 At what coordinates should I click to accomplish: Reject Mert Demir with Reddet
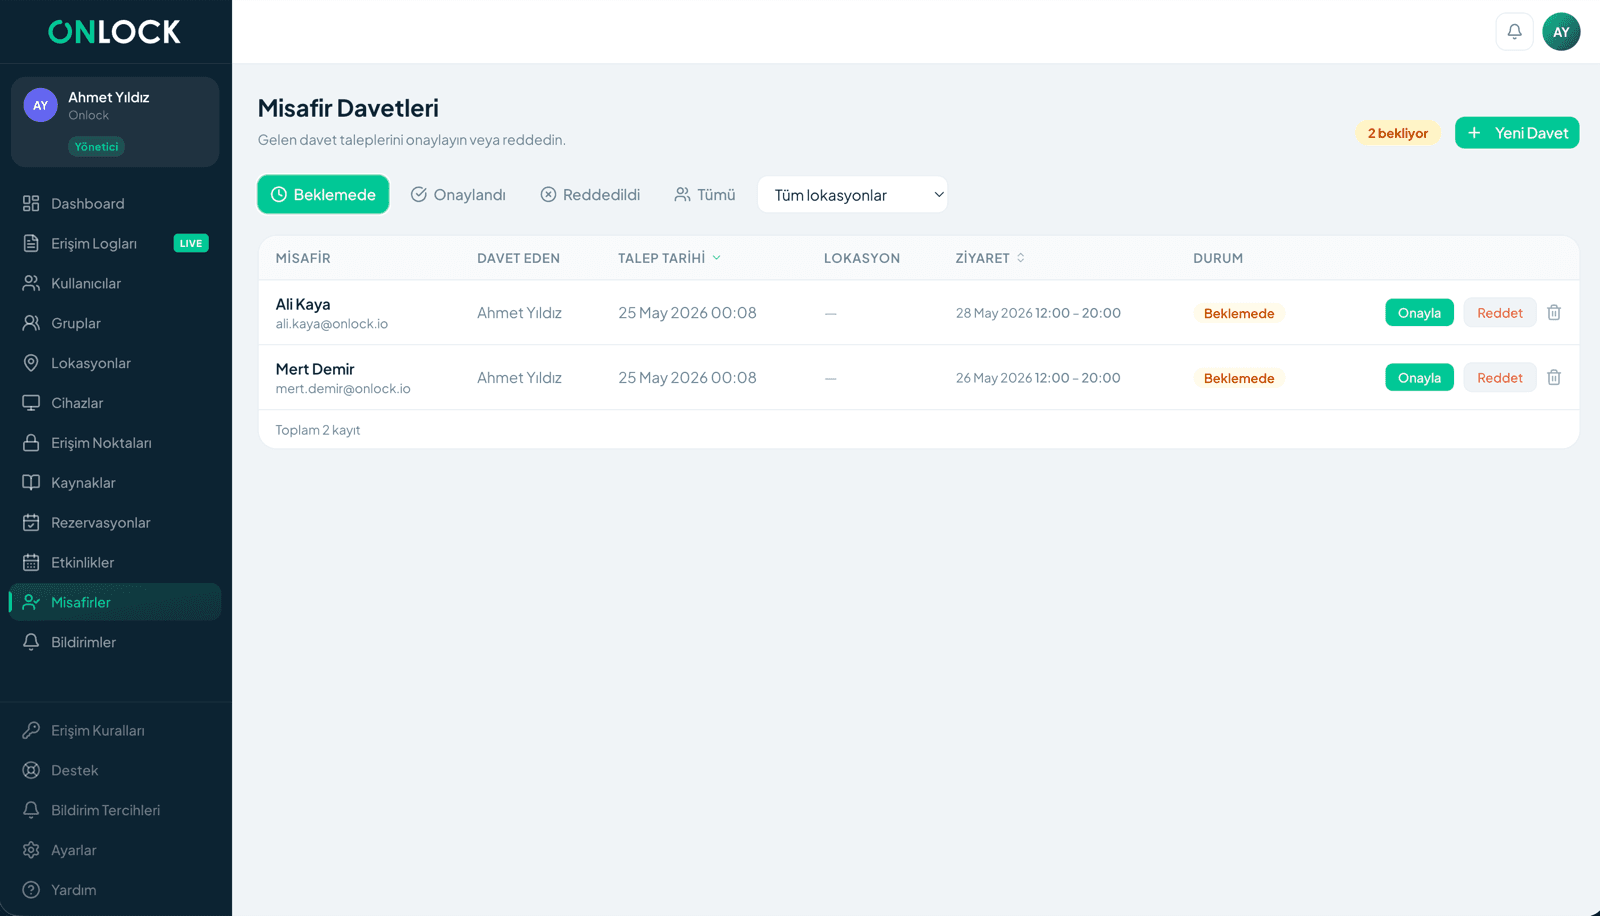coord(1500,378)
